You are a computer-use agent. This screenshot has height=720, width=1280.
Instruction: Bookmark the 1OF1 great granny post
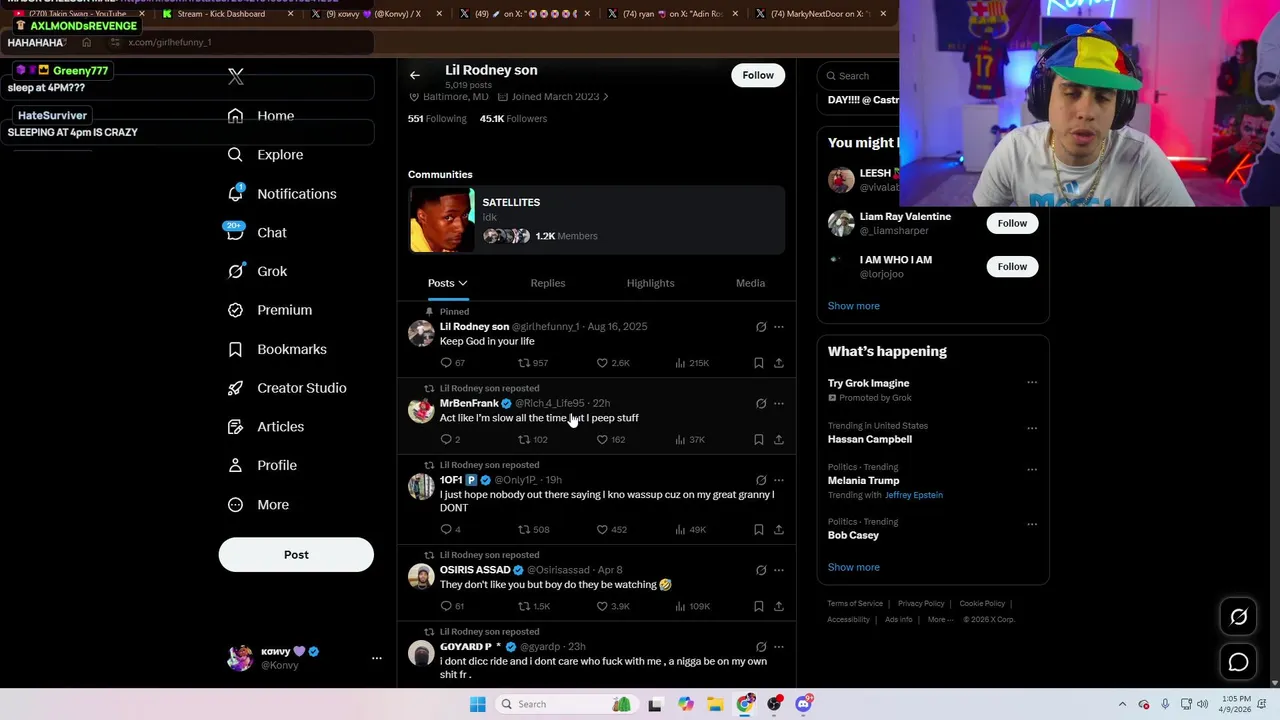point(759,530)
